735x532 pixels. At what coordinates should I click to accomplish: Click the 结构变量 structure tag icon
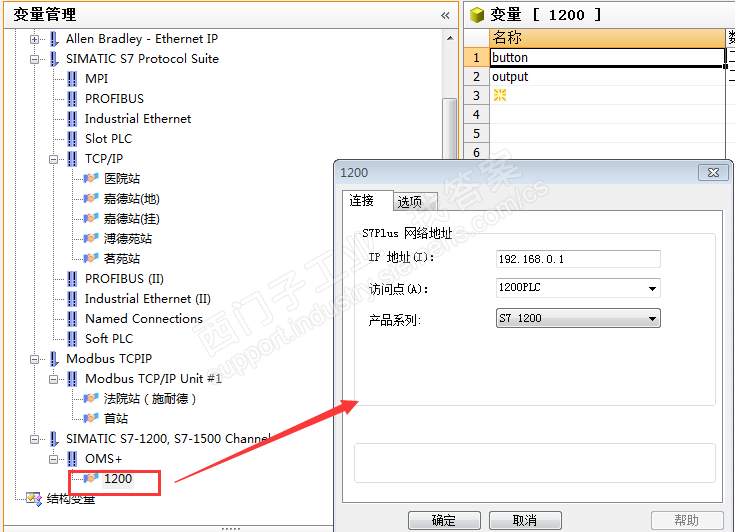point(34,499)
